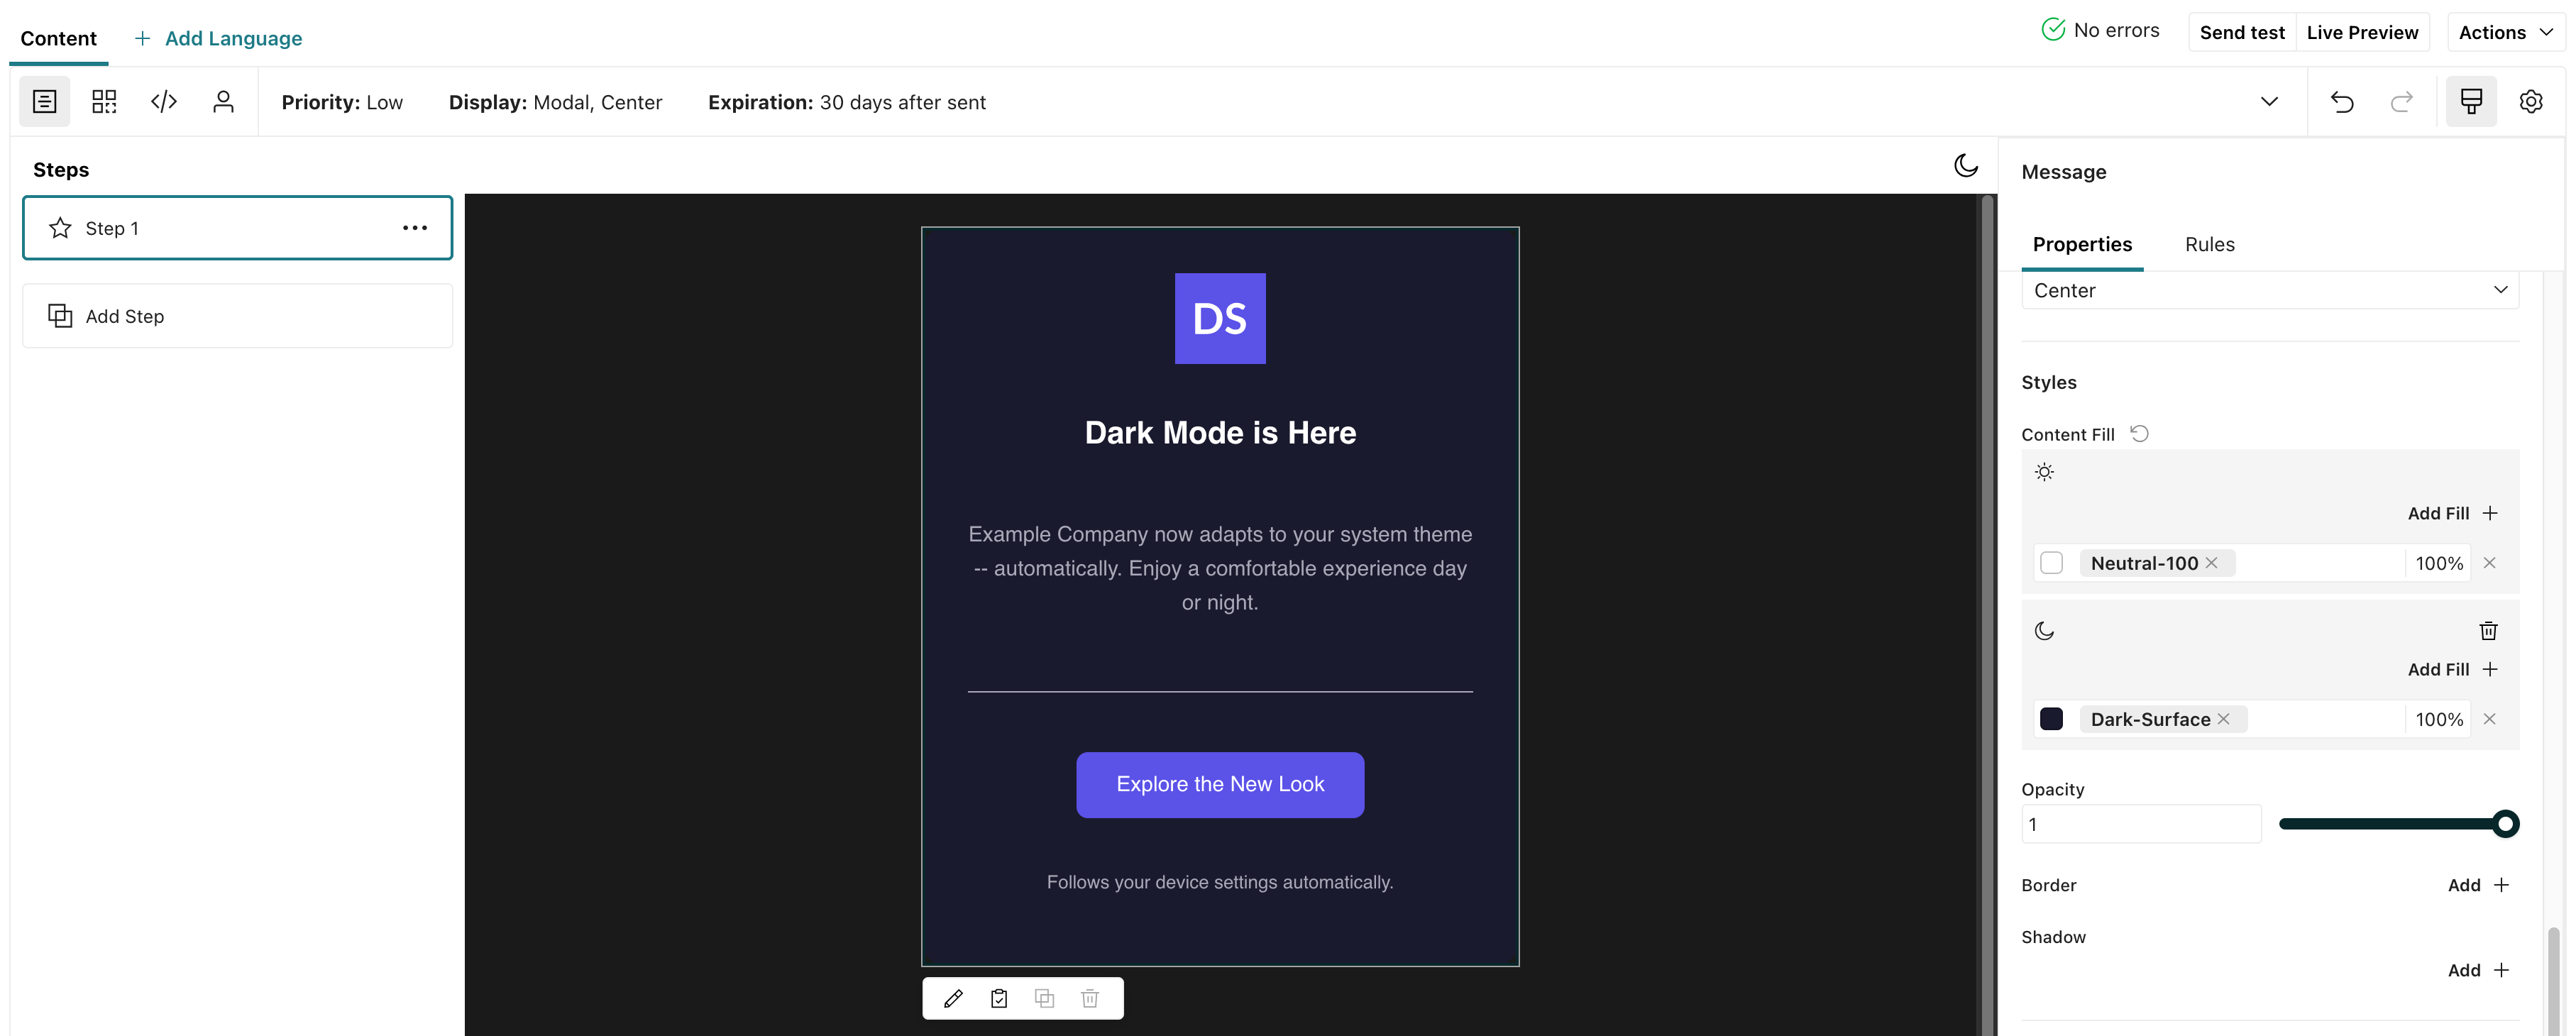Screen dimensions: 2576x1036
Task: Undo the last change
Action: coord(2342,102)
